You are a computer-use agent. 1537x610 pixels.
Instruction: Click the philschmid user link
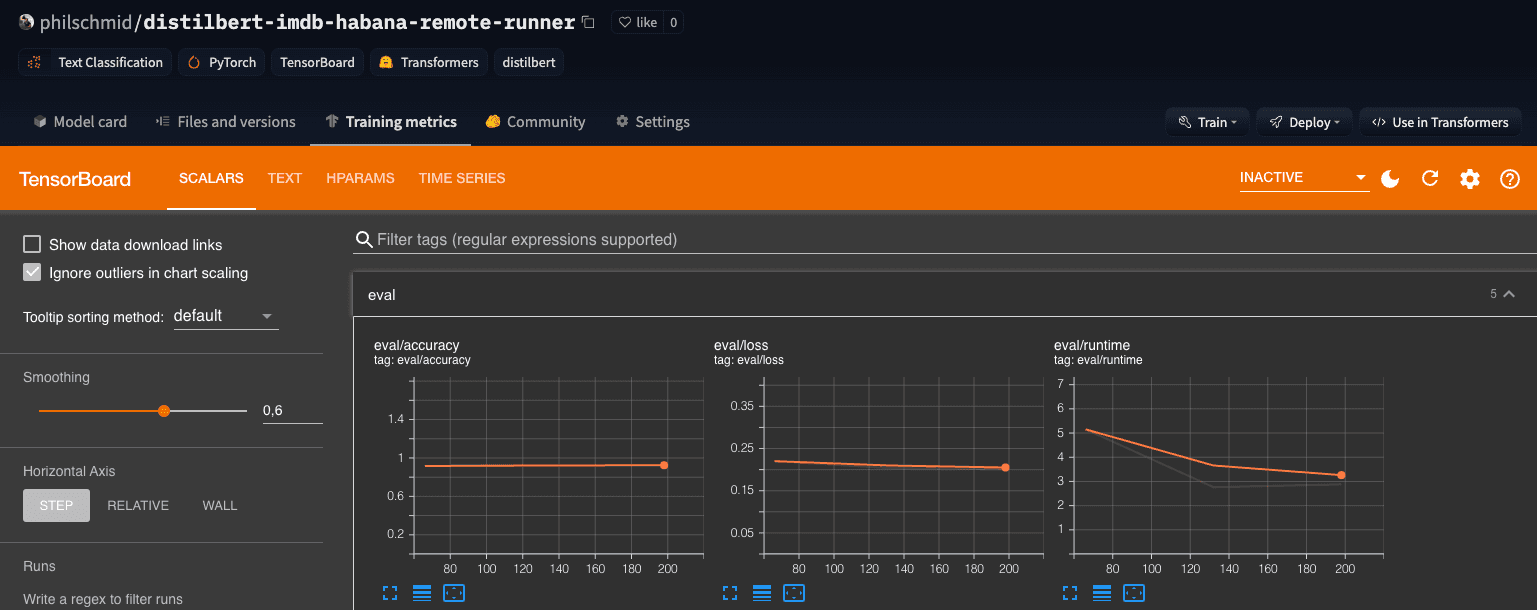click(85, 22)
